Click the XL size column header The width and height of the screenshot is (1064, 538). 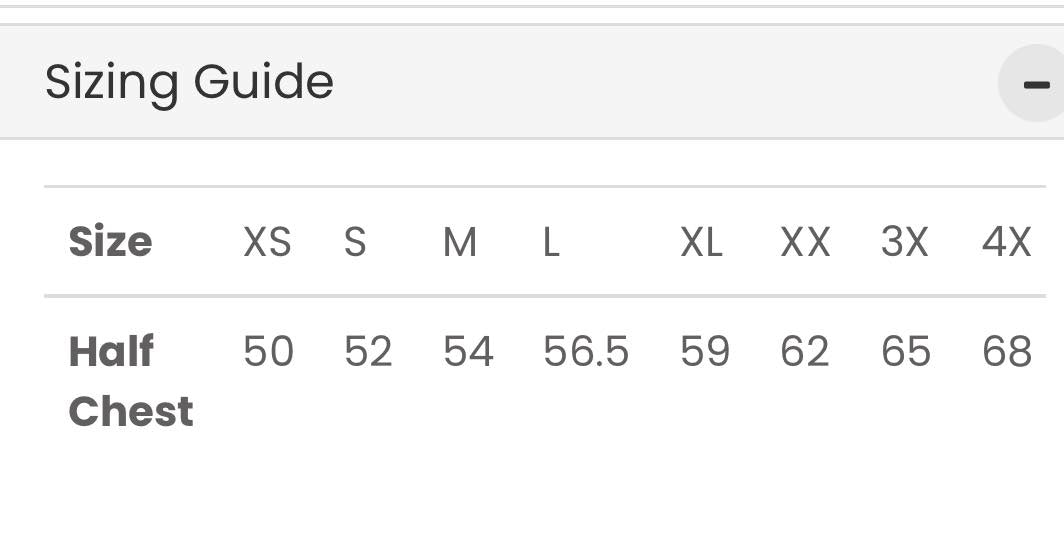(x=701, y=242)
